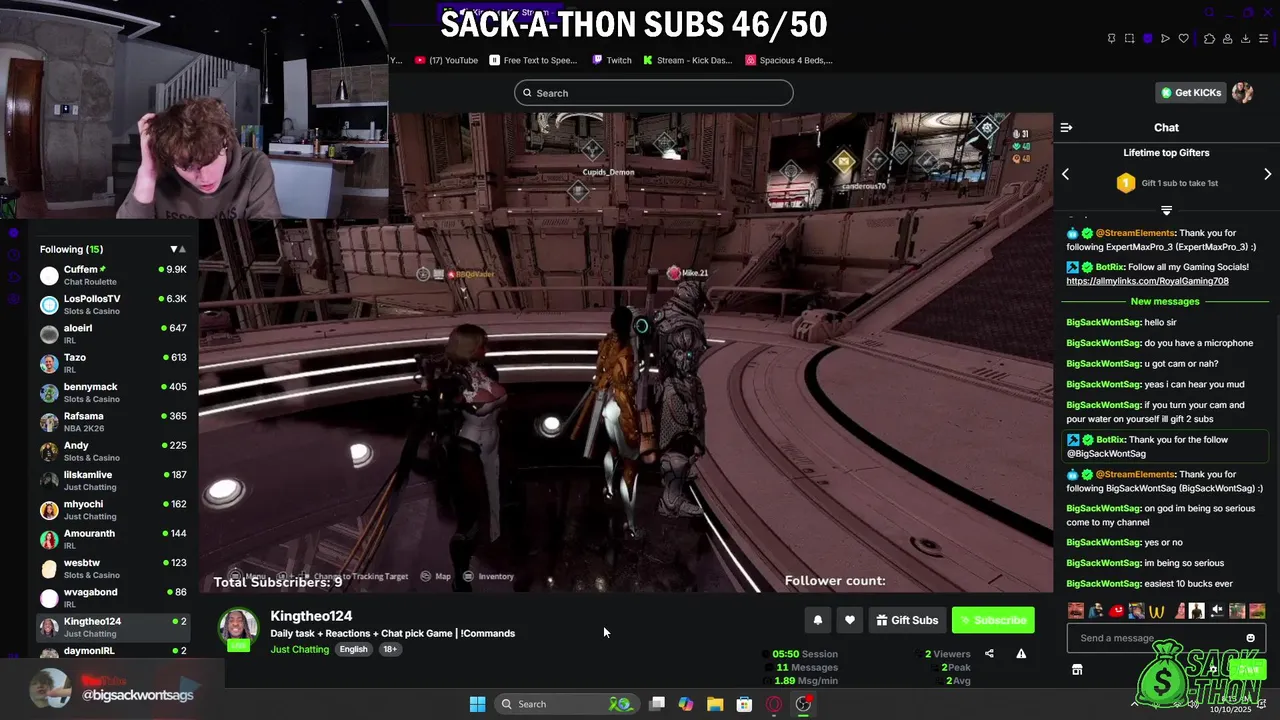The height and width of the screenshot is (720, 1280).
Task: Open the browser downloads icon
Action: click(x=1245, y=39)
